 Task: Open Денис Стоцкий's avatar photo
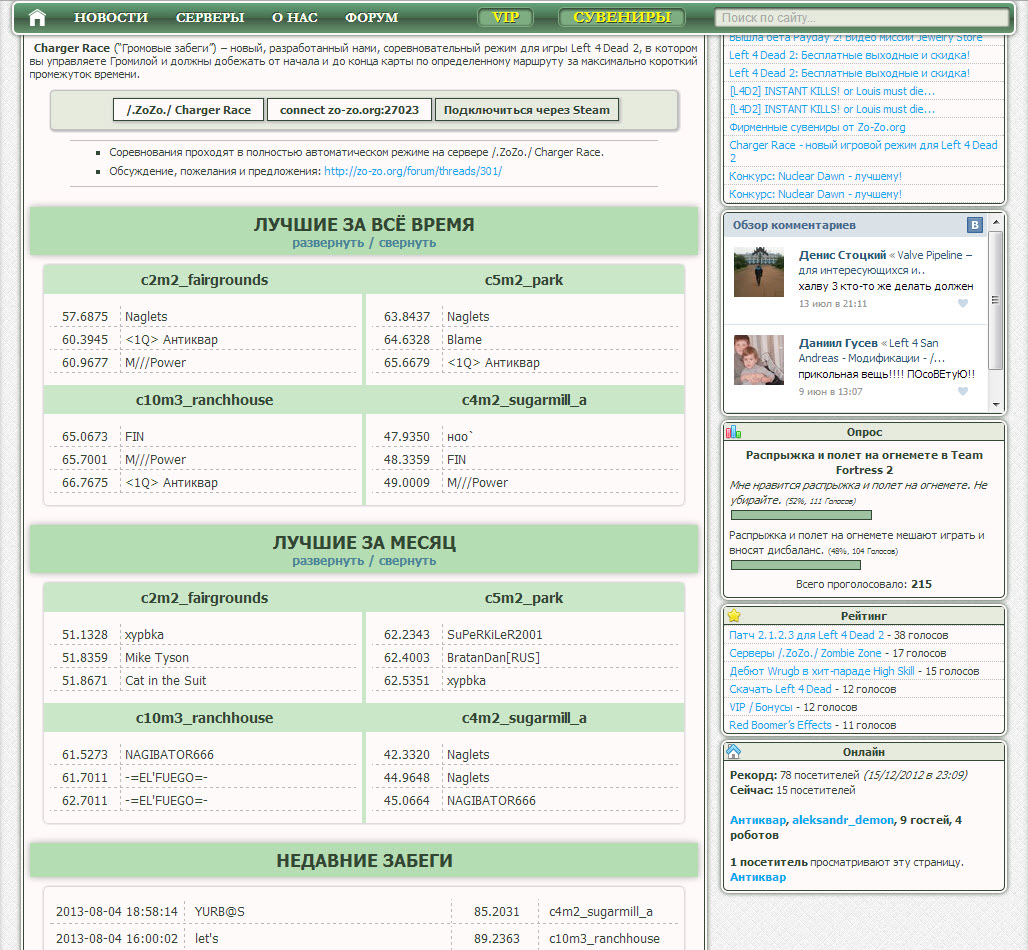coord(759,272)
